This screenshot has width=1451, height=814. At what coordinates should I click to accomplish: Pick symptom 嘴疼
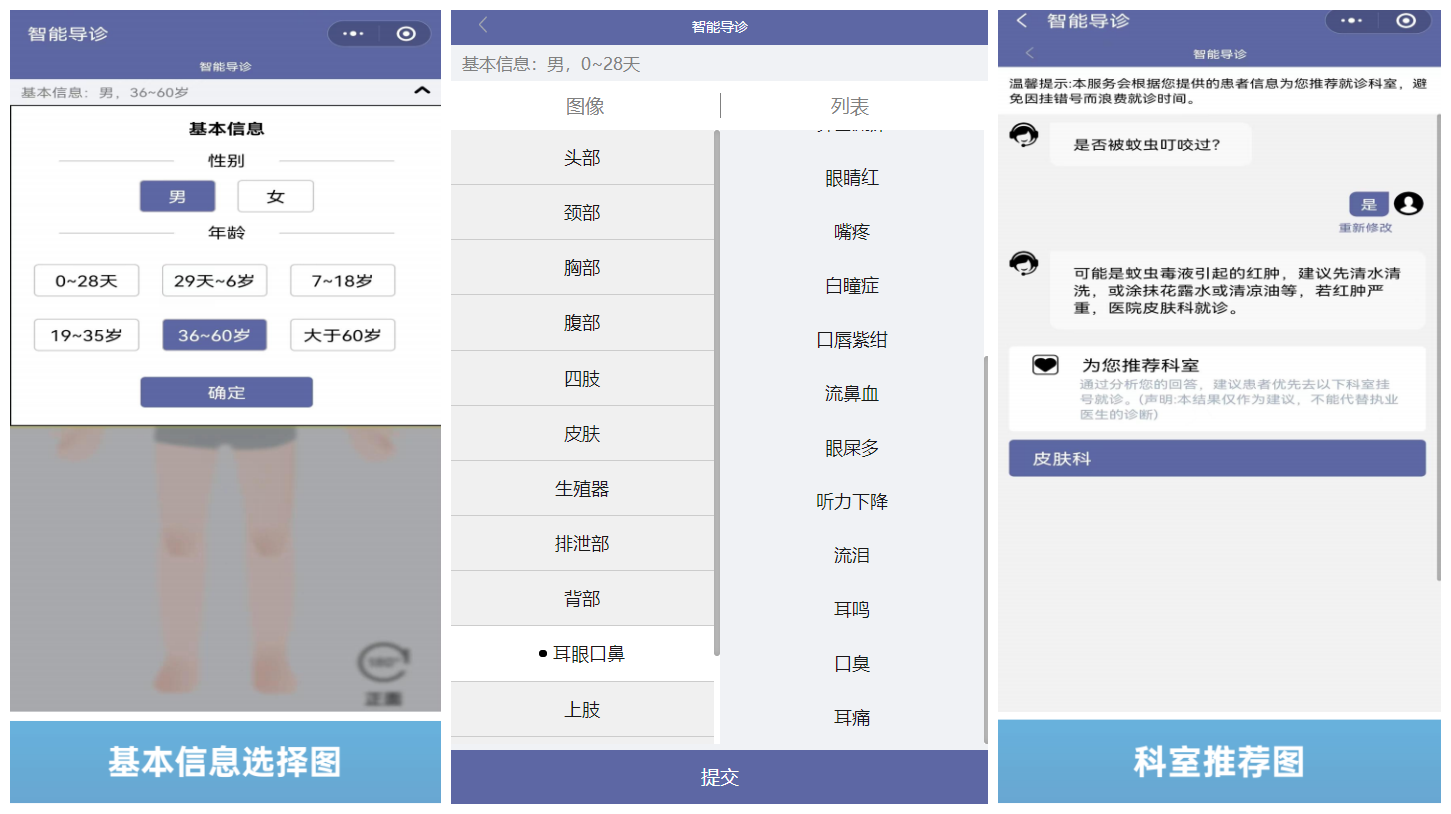coord(852,232)
